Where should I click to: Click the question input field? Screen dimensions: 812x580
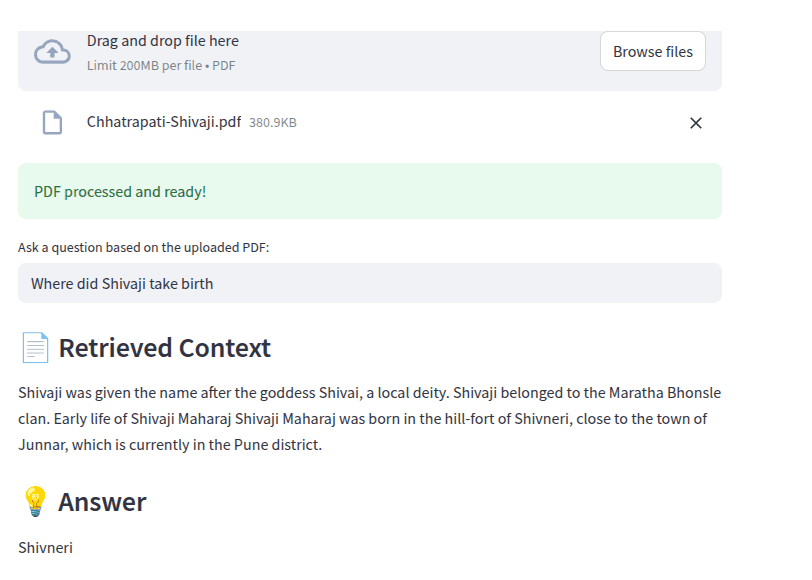(370, 283)
